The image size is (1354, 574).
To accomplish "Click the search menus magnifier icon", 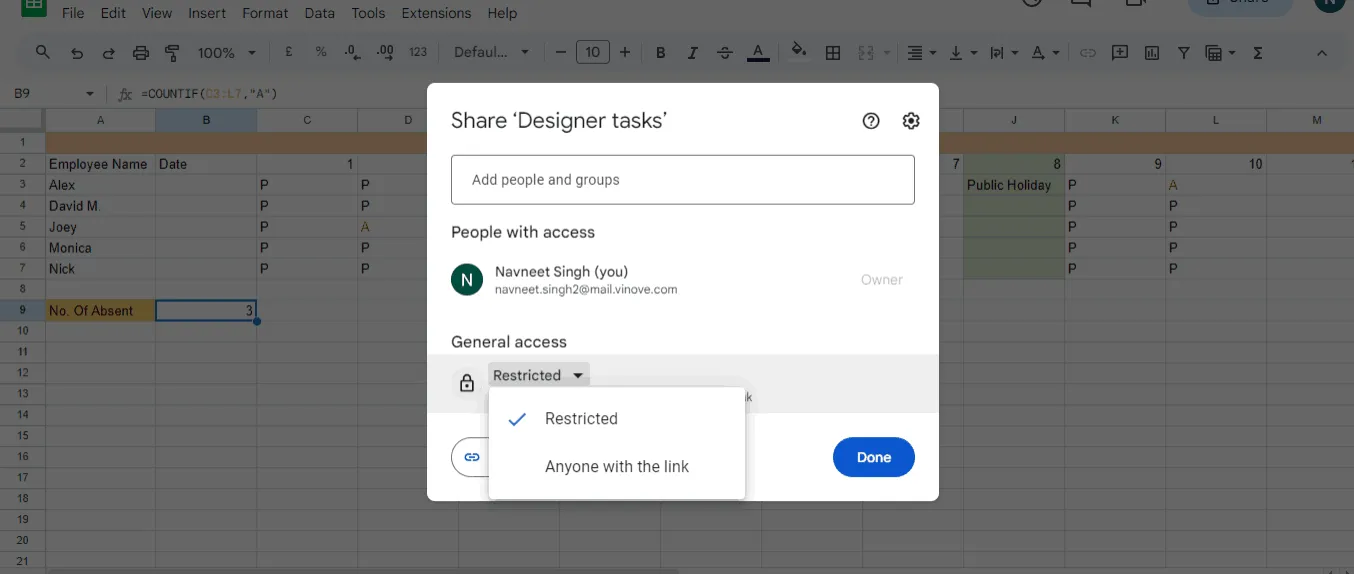I will click(42, 53).
